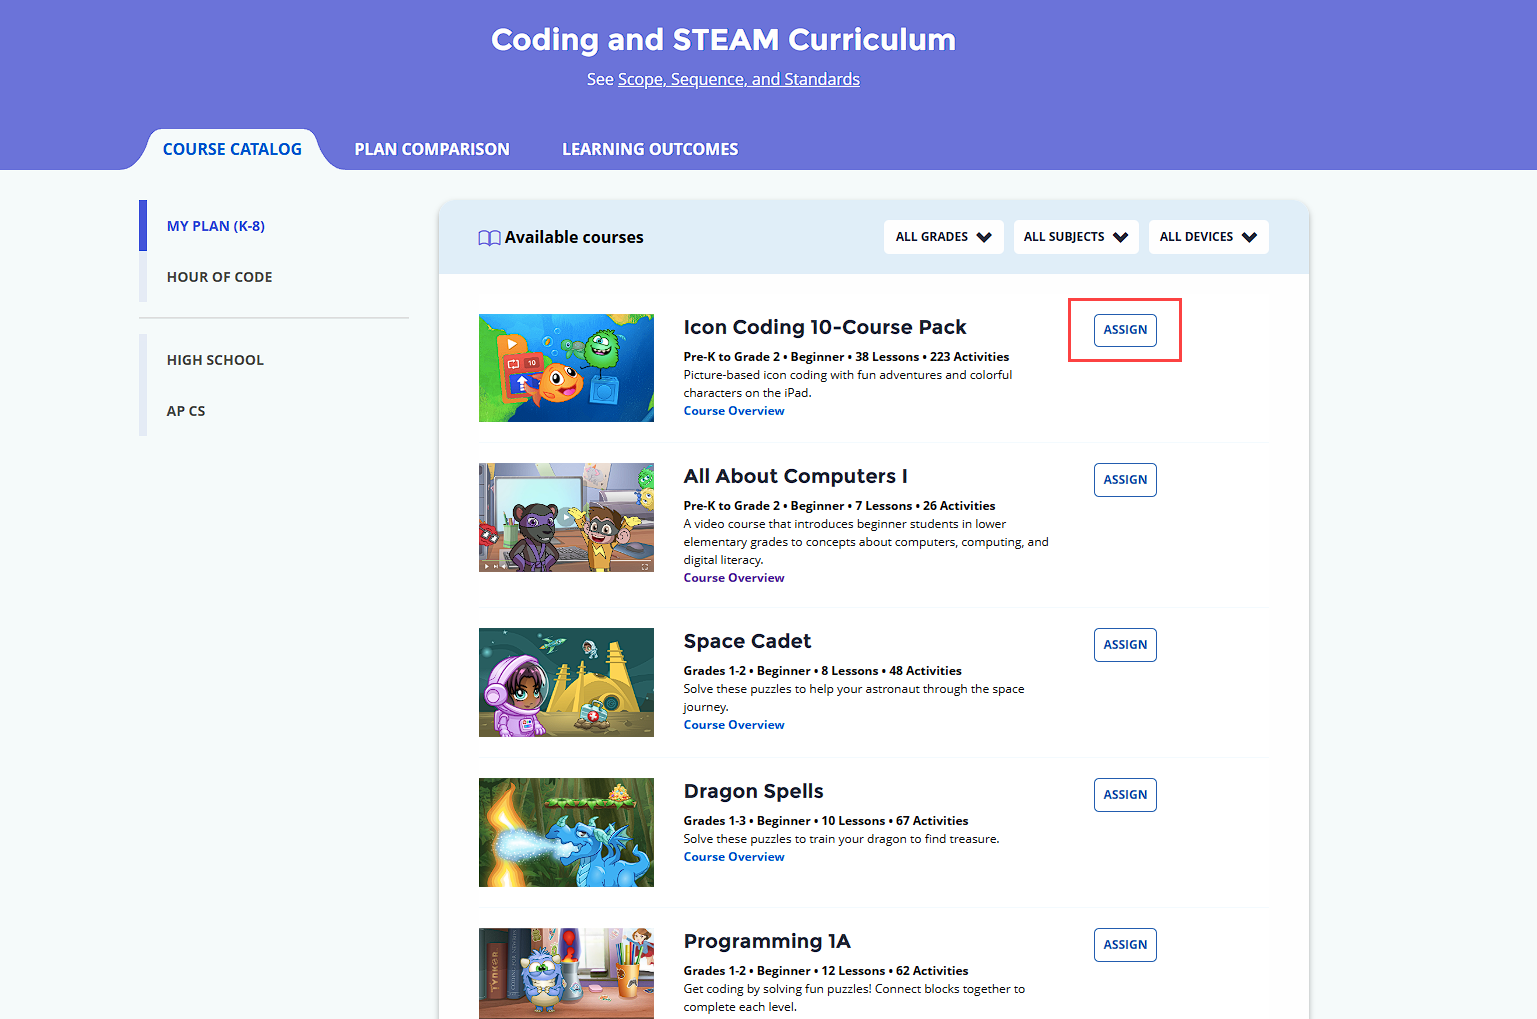The height and width of the screenshot is (1019, 1537).
Task: Select AP CS in sidebar
Action: coord(186,411)
